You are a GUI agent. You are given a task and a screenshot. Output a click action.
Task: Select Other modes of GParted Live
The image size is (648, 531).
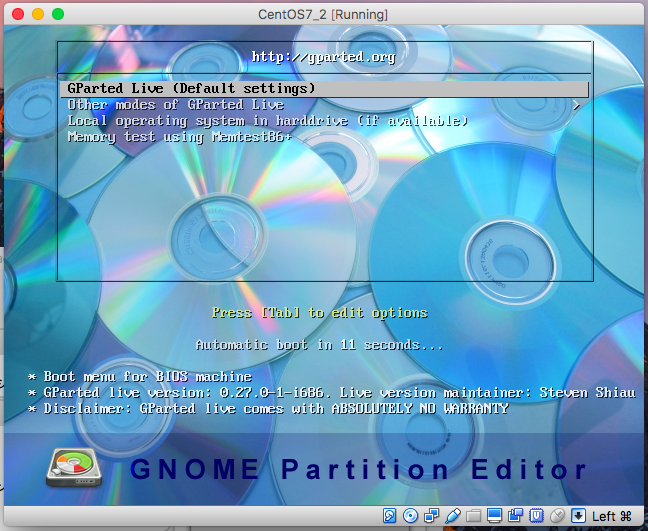(x=176, y=105)
